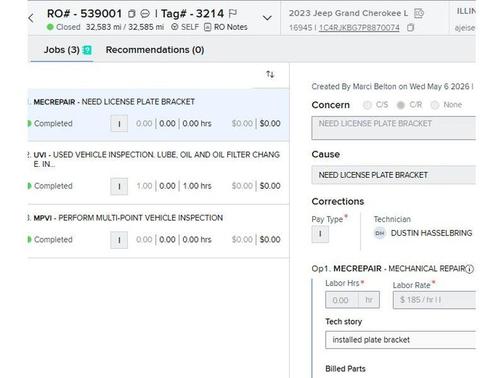Click pay type box in UVI job row
Viewport: 504px width, 378px height.
tap(119, 186)
